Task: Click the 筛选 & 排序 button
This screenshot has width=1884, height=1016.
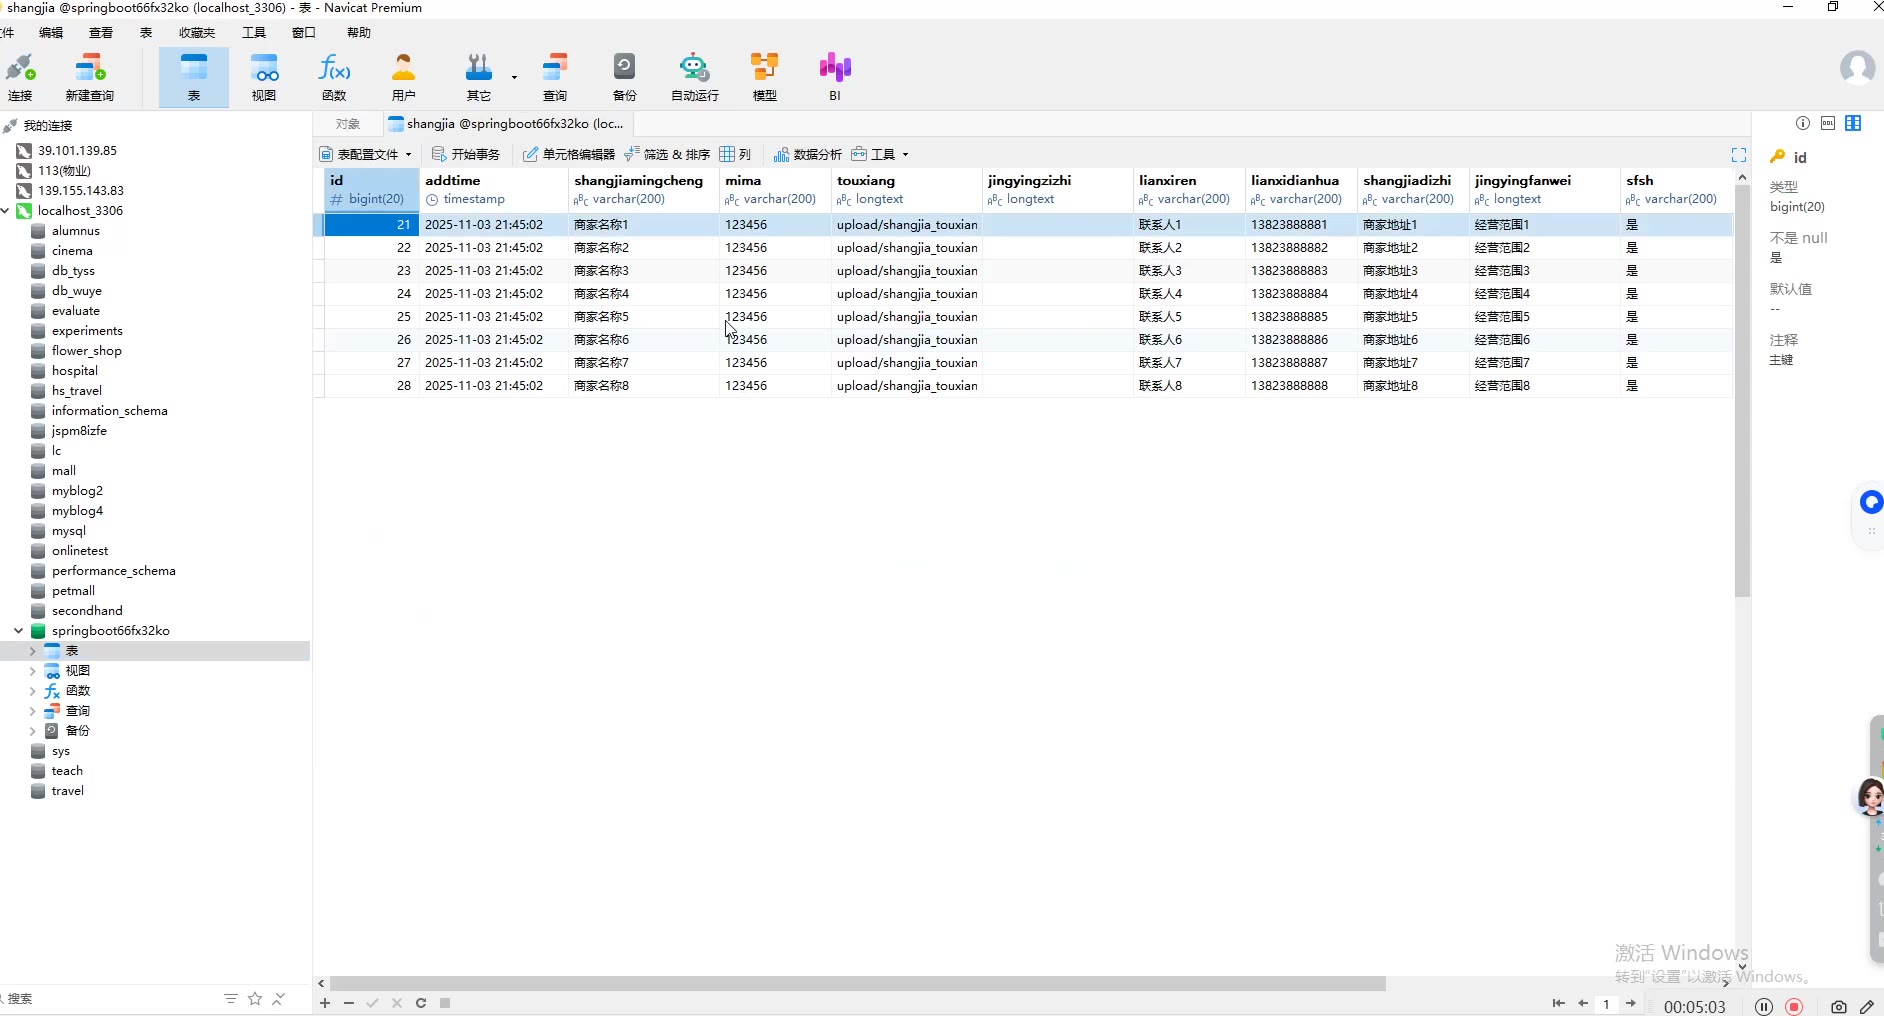Action: (667, 155)
